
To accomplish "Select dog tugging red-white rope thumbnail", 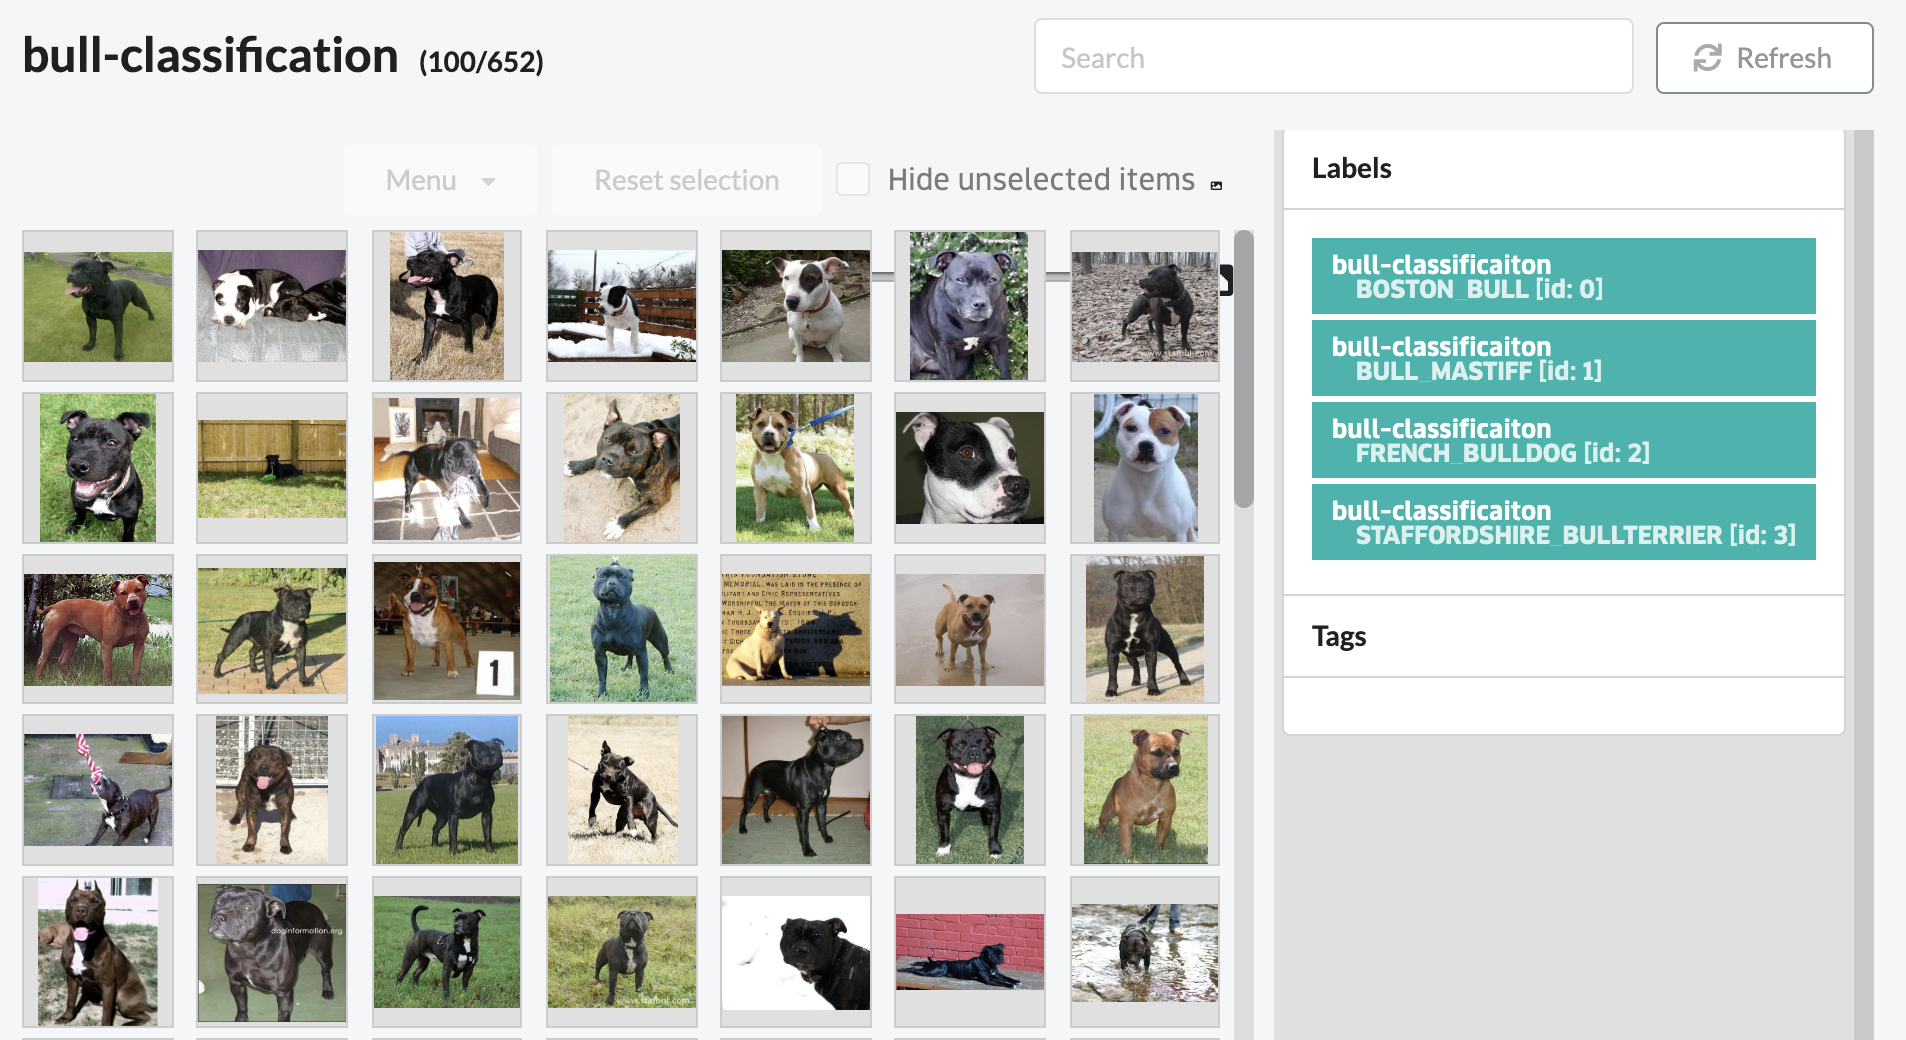I will coord(98,790).
